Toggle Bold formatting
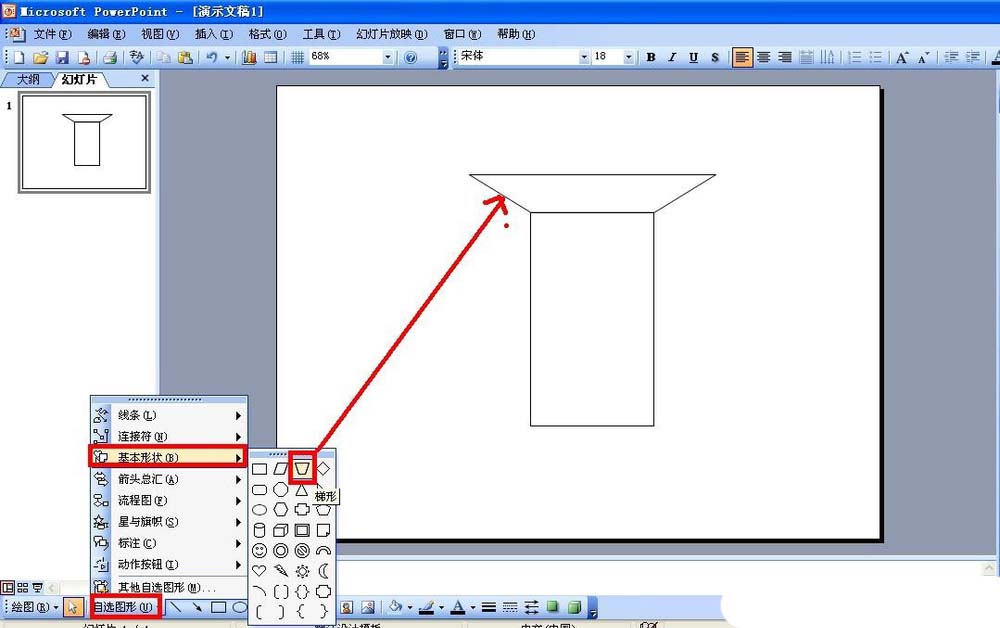Viewport: 1000px width, 628px height. pos(651,57)
